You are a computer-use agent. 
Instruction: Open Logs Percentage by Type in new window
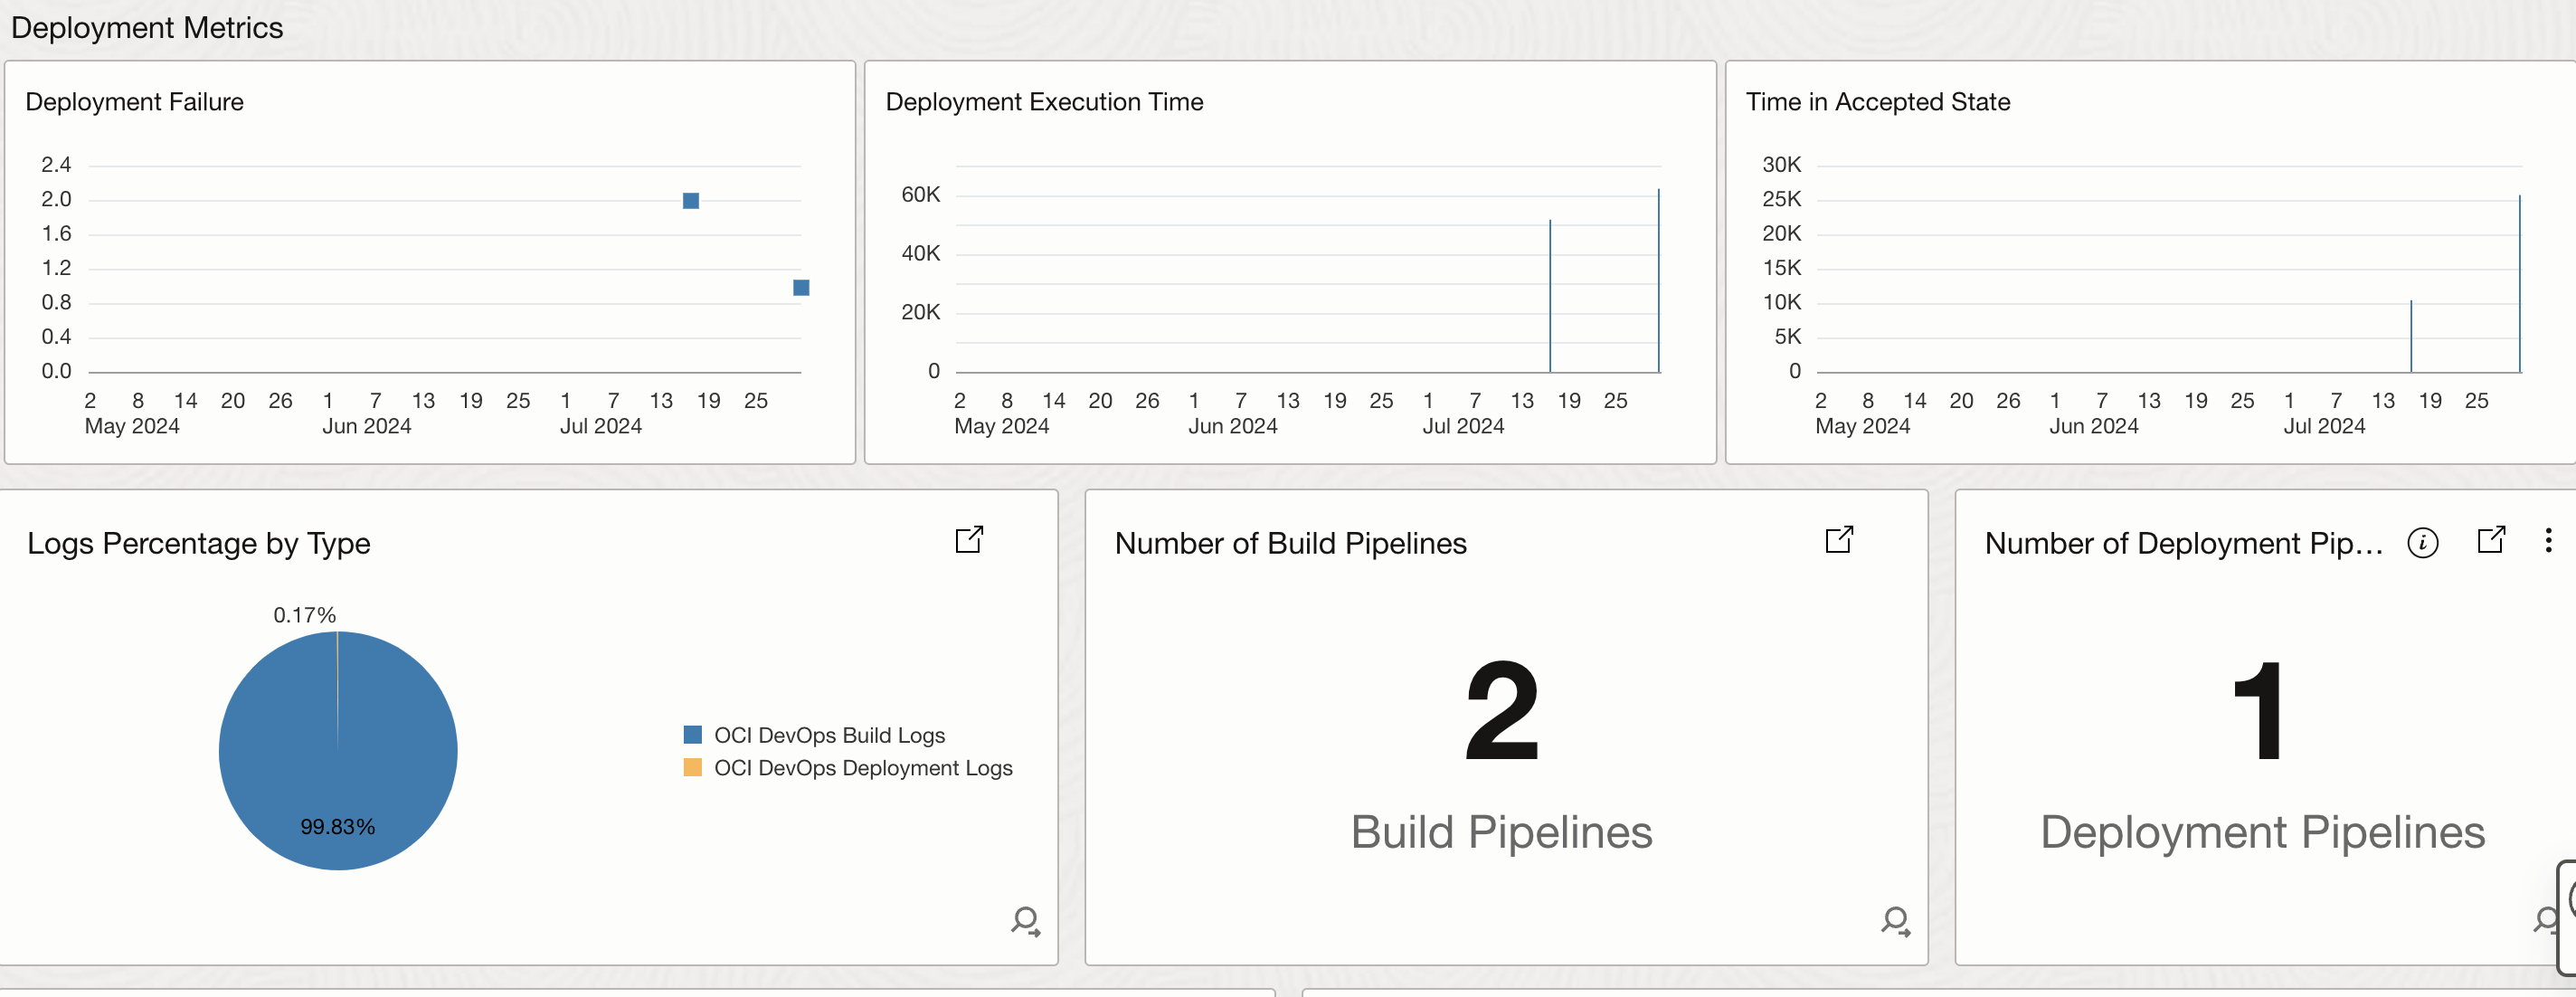click(968, 540)
